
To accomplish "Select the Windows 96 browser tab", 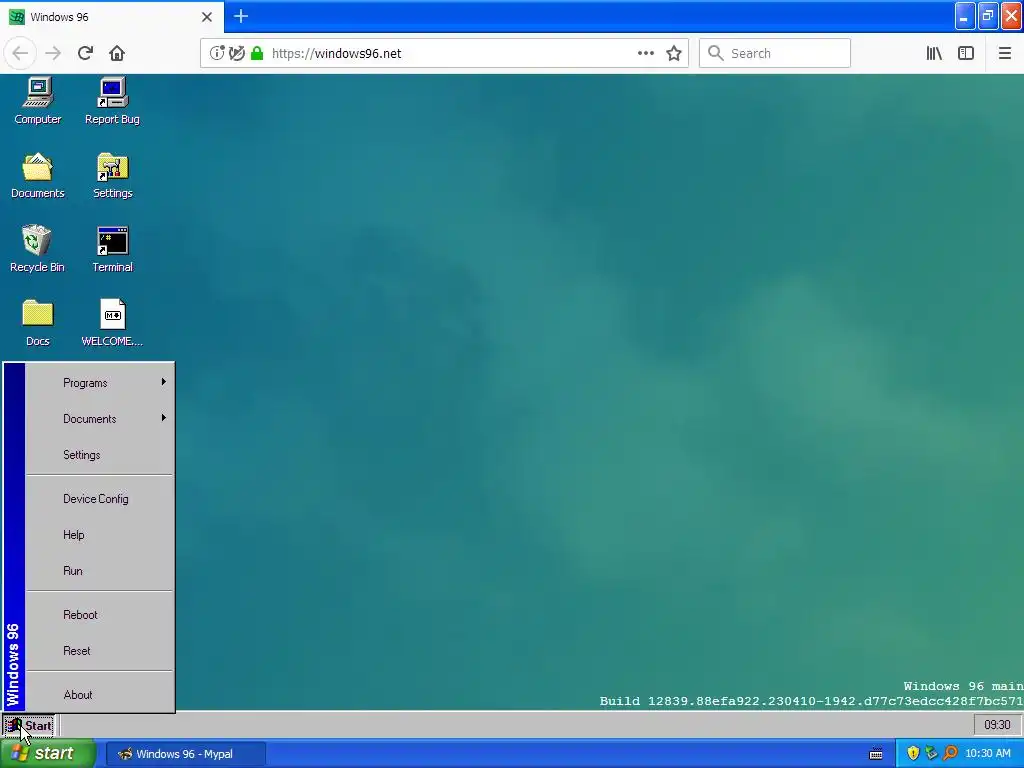I will [x=112, y=17].
